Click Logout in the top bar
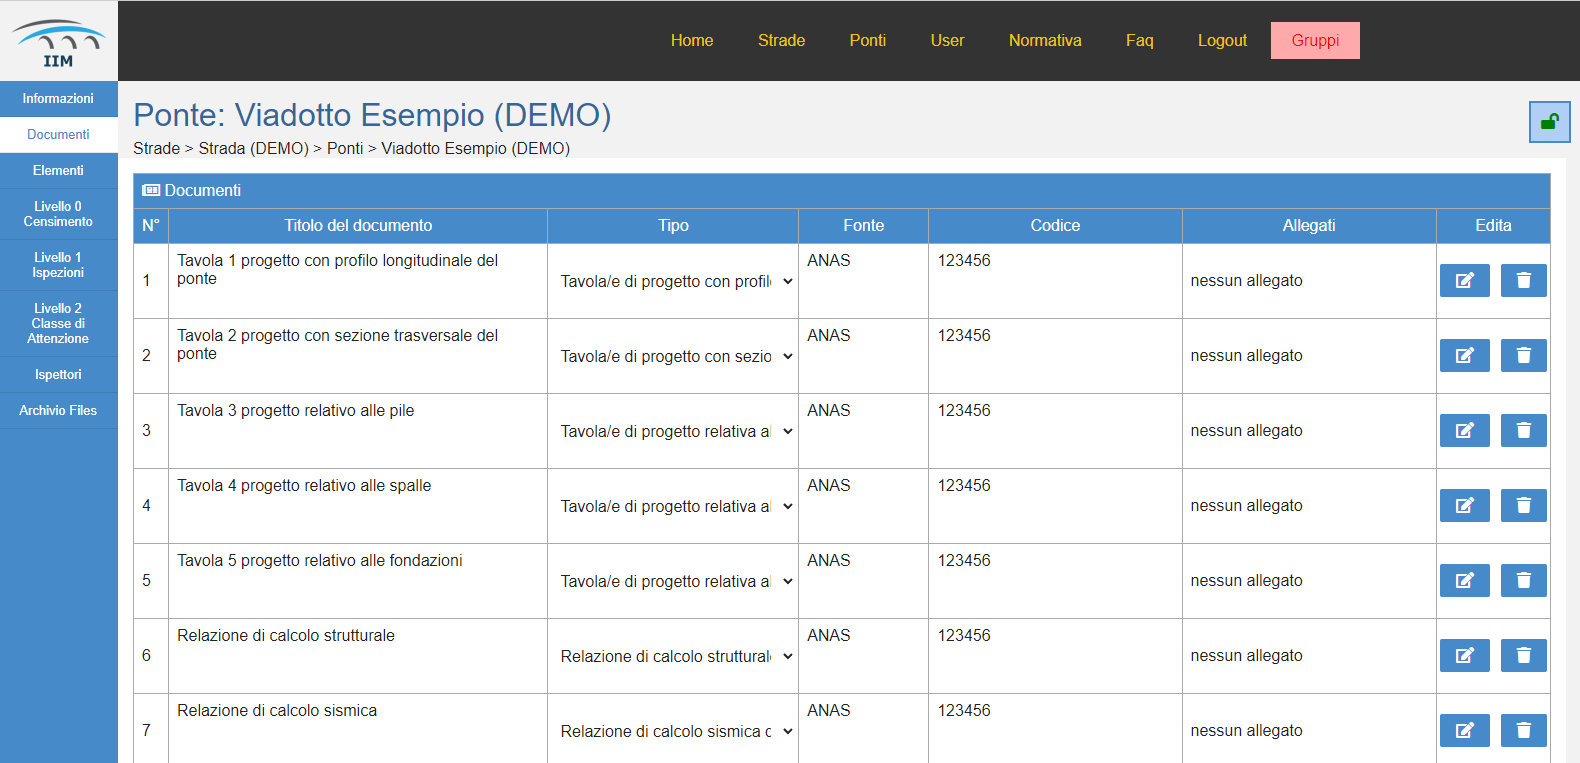This screenshot has width=1580, height=763. point(1222,41)
